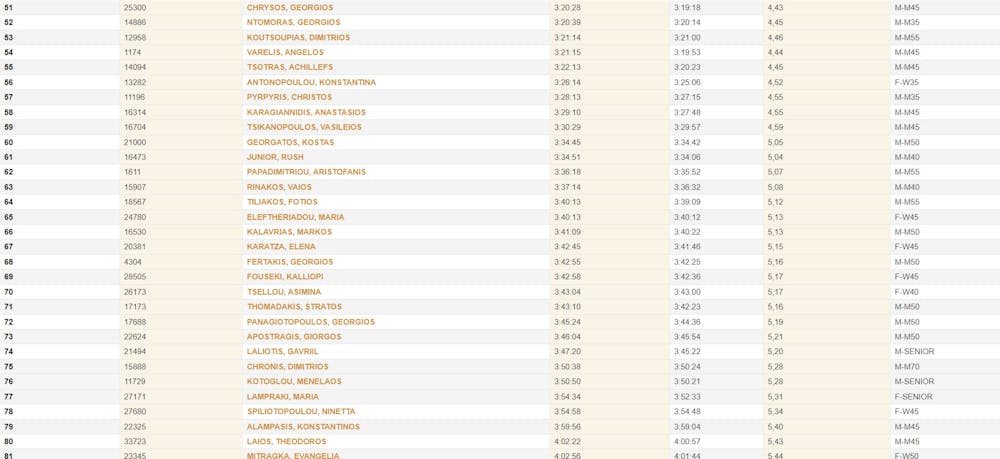Select JUNIOR, RUSH runner link

click(x=275, y=157)
